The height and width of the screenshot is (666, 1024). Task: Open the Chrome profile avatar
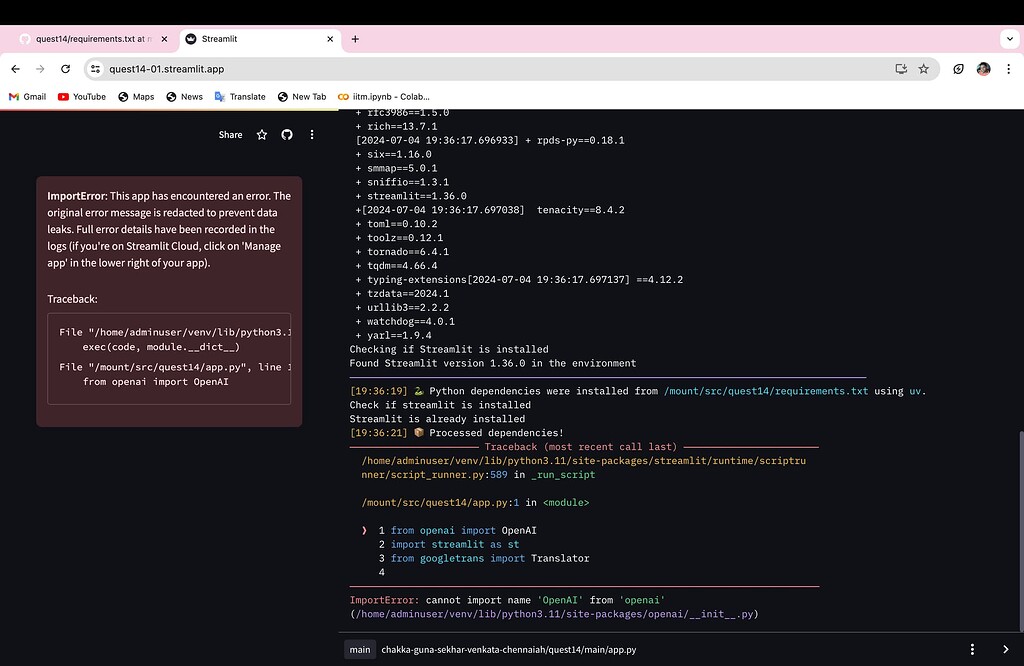(983, 69)
